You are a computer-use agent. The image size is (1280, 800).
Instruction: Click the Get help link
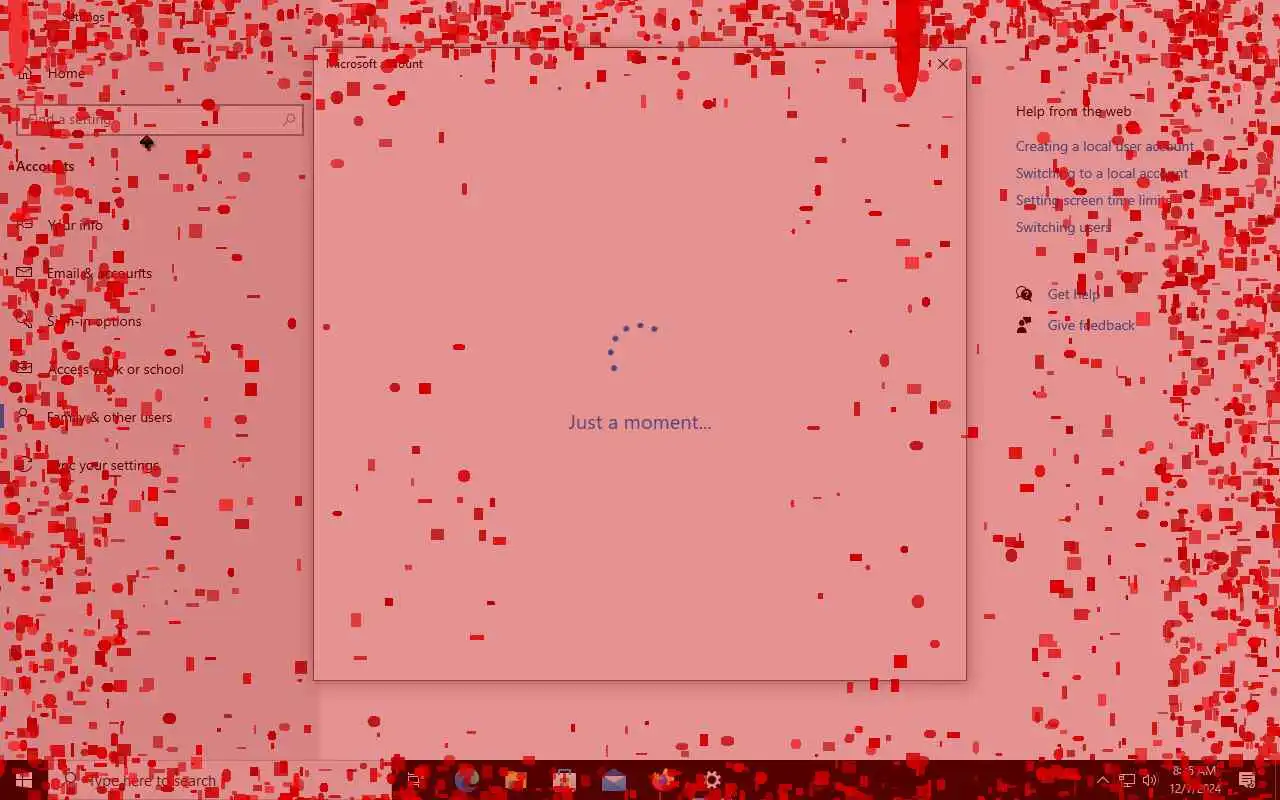tap(1073, 294)
